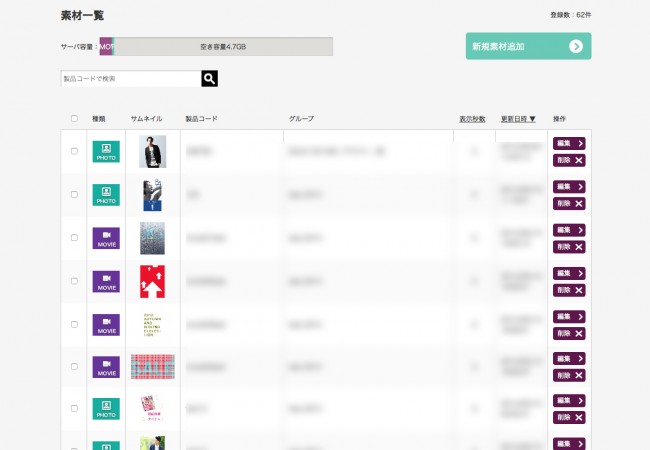Image resolution: width=650 pixels, height=450 pixels.
Task: Edit the second row with 編集 button
Action: pos(569,187)
